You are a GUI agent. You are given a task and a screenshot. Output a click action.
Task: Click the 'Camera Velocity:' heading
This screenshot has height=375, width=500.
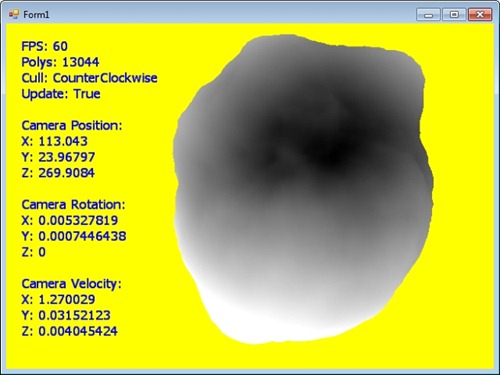click(x=72, y=284)
